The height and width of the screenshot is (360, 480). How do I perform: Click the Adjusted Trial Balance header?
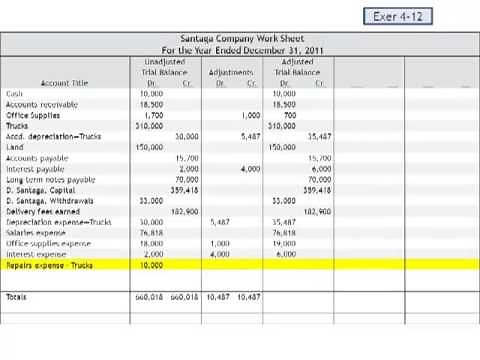pyautogui.click(x=297, y=67)
